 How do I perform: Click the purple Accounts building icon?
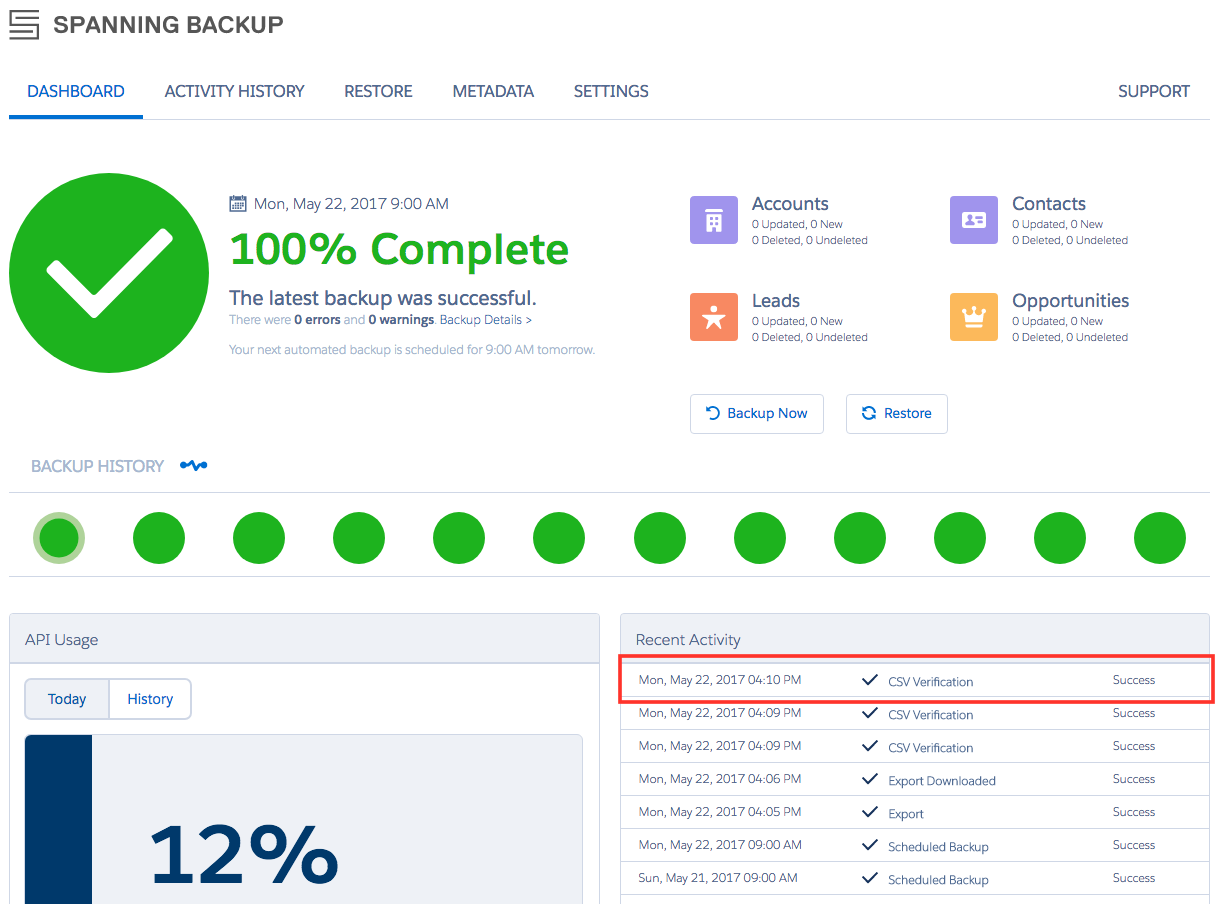[714, 220]
